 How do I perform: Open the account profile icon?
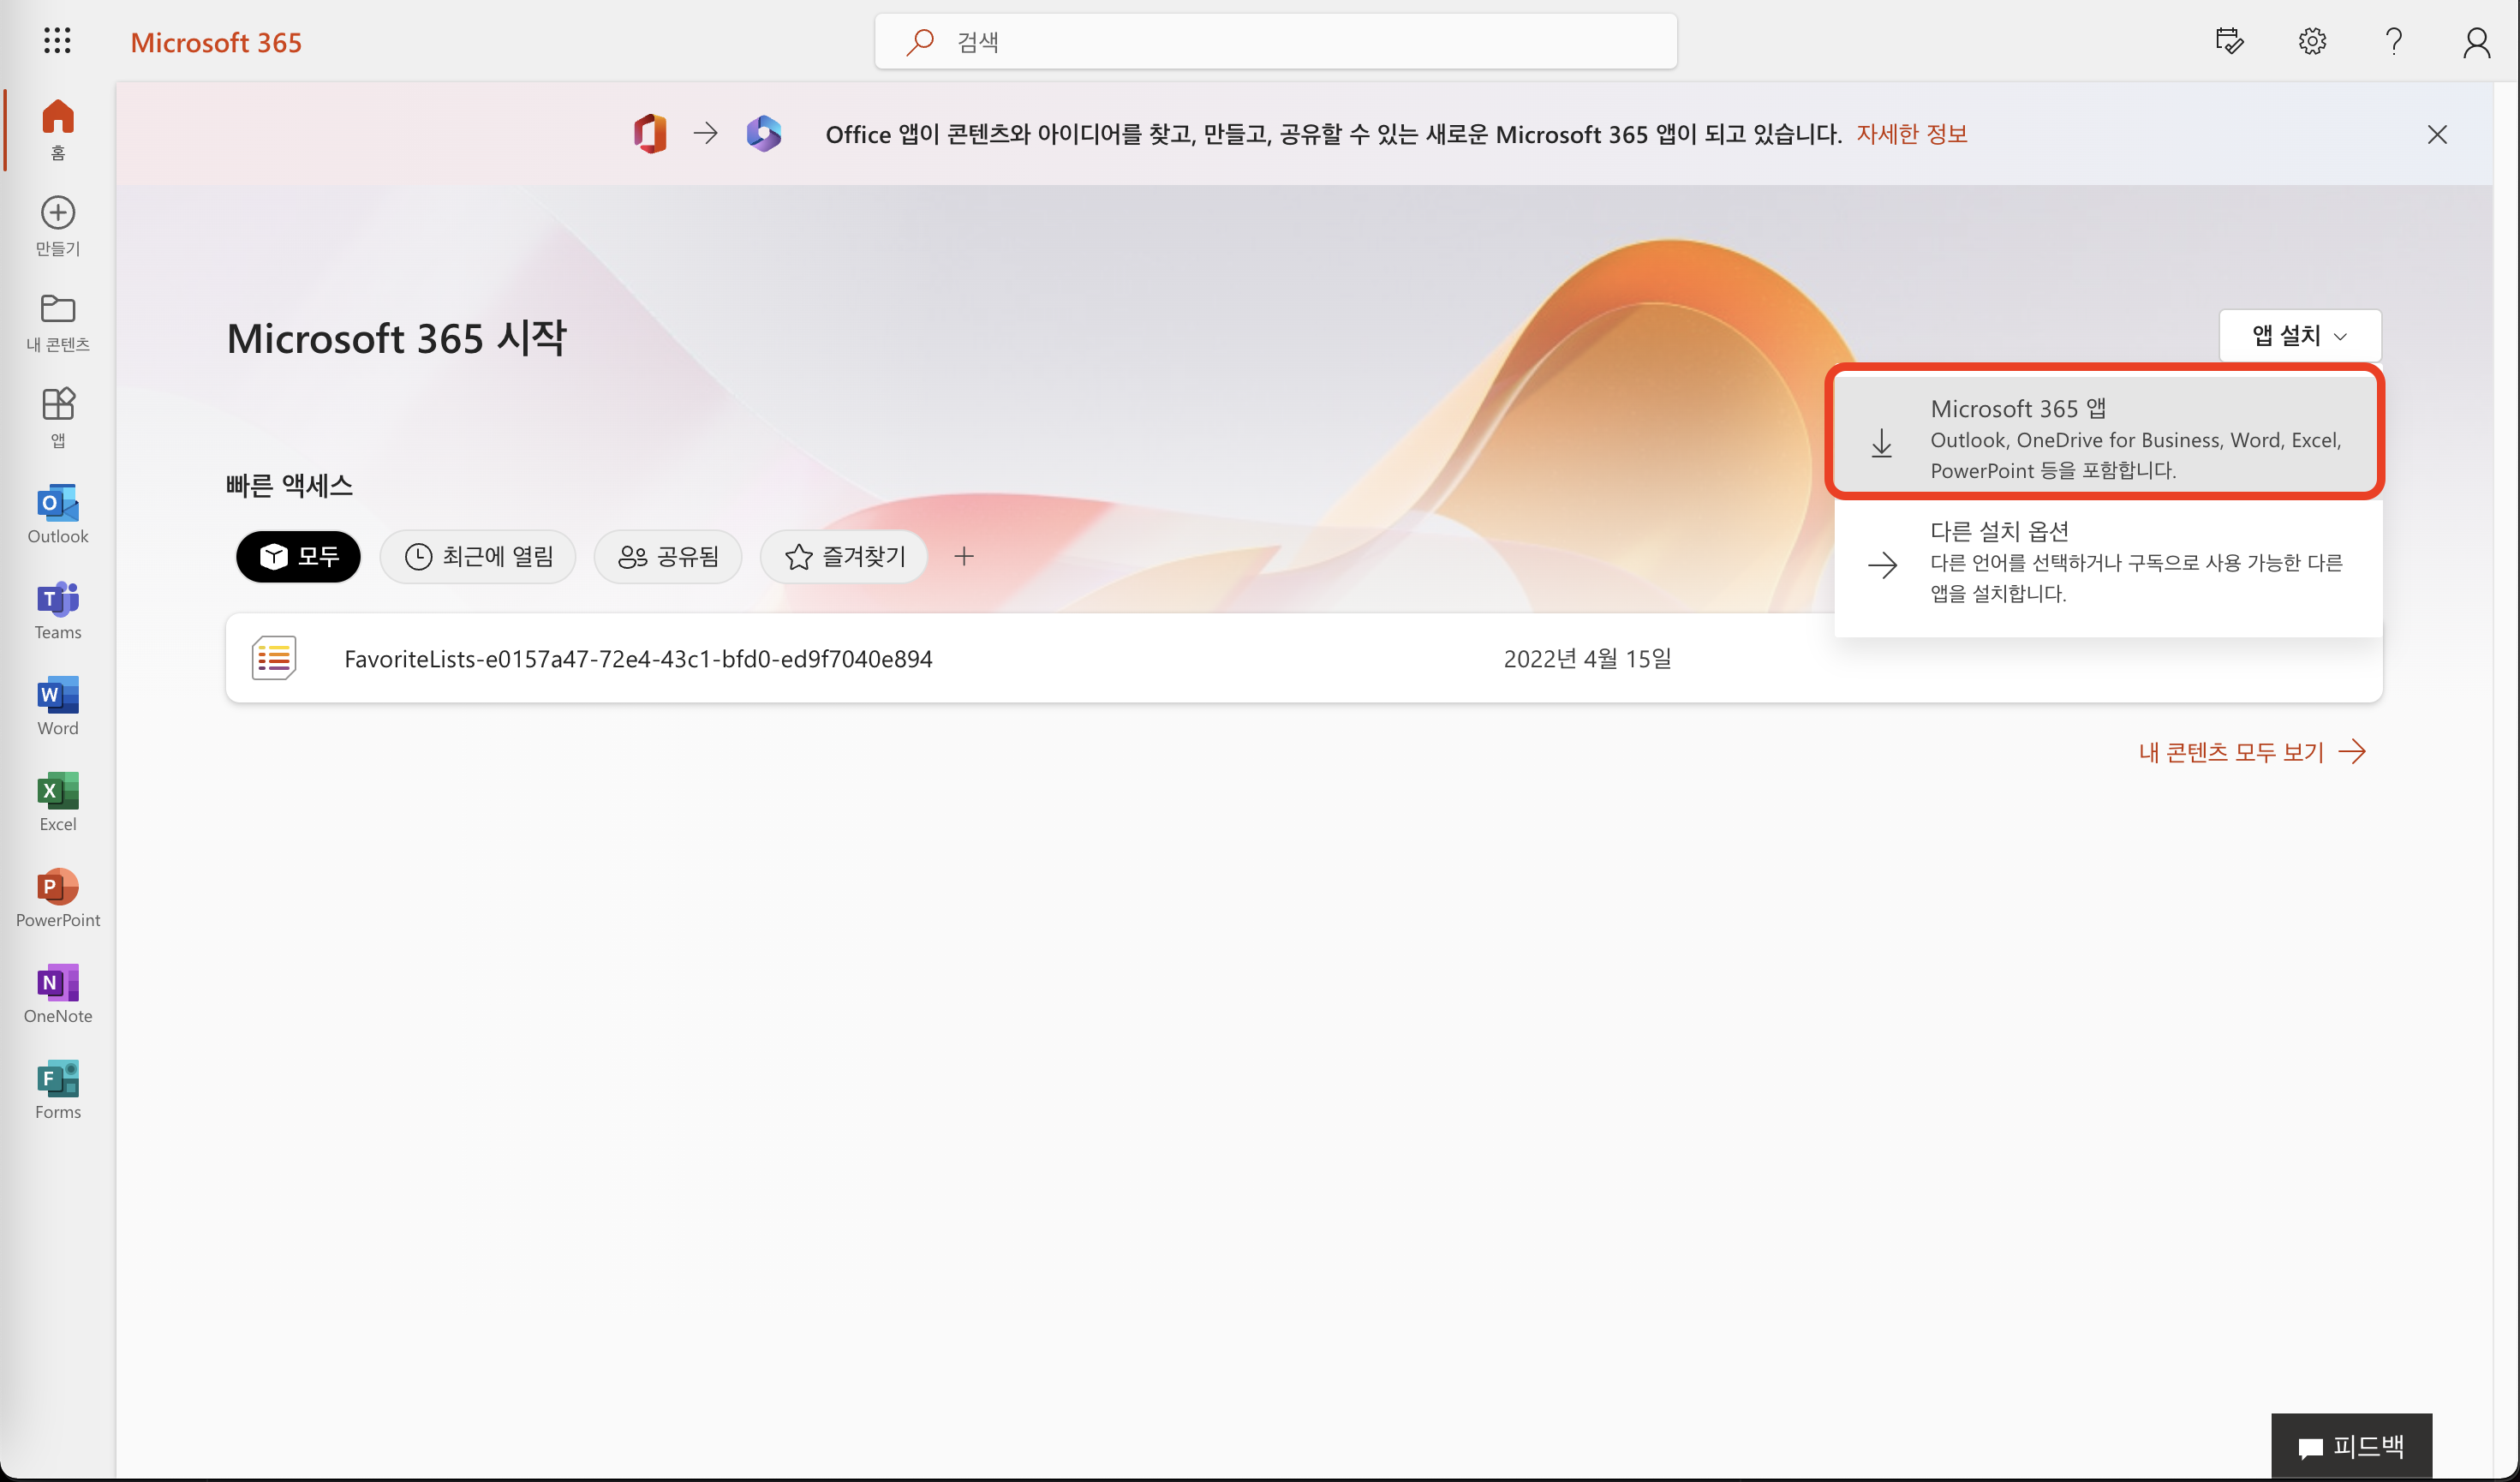coord(2476,42)
